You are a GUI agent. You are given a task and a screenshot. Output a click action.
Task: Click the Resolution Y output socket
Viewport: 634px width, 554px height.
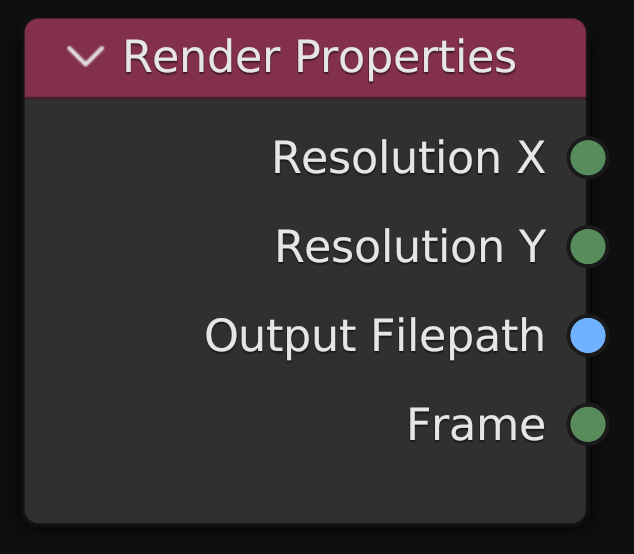click(x=587, y=247)
